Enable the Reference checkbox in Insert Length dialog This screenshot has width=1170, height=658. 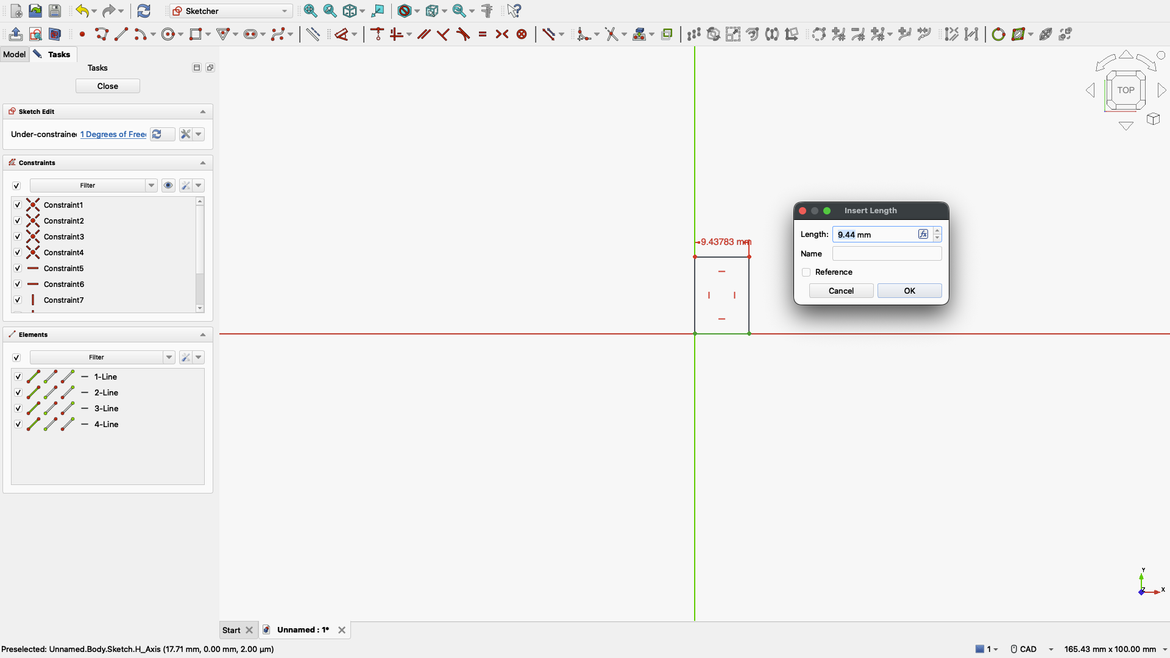click(x=806, y=271)
